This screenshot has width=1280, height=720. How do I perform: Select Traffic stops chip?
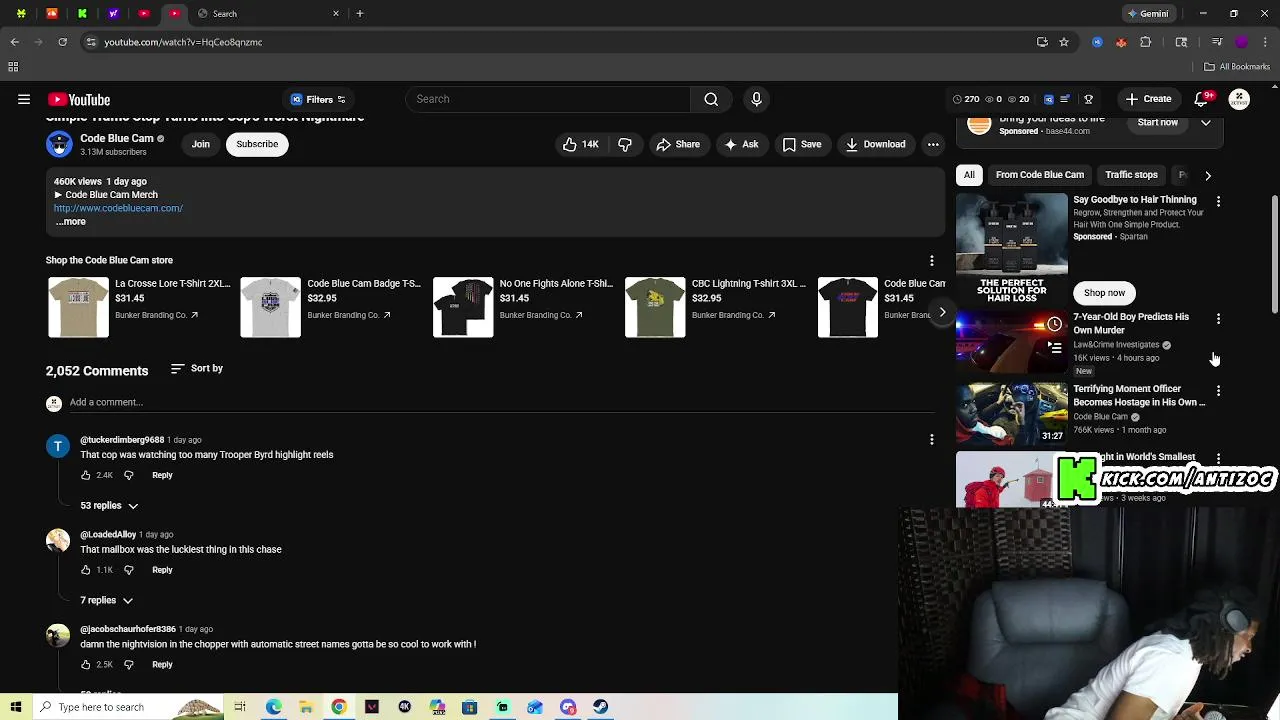(1131, 175)
